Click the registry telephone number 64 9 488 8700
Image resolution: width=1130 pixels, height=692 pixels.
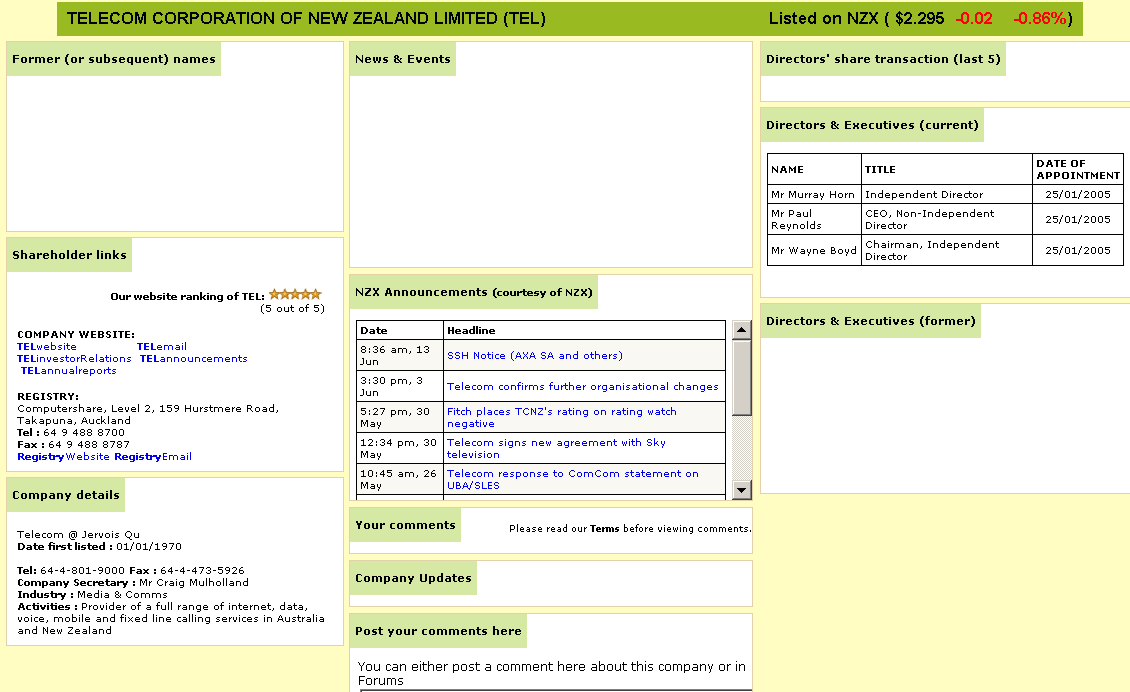click(x=84, y=432)
